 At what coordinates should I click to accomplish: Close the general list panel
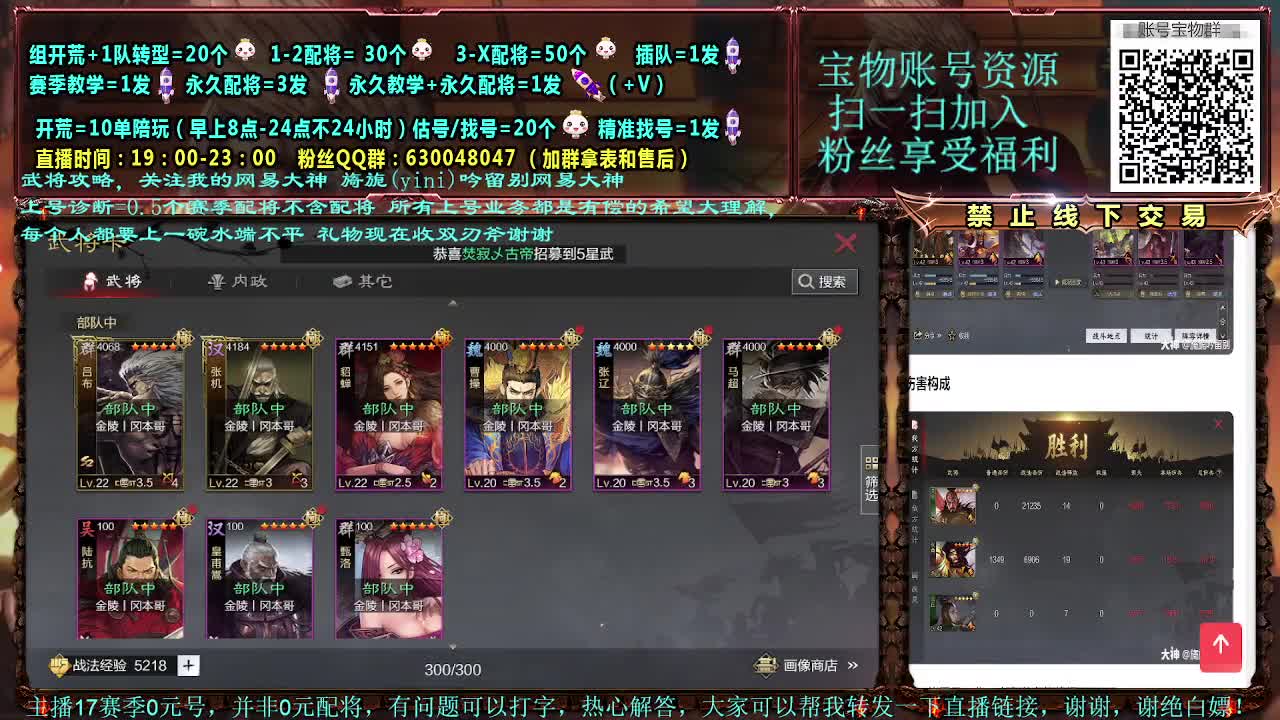[x=845, y=243]
